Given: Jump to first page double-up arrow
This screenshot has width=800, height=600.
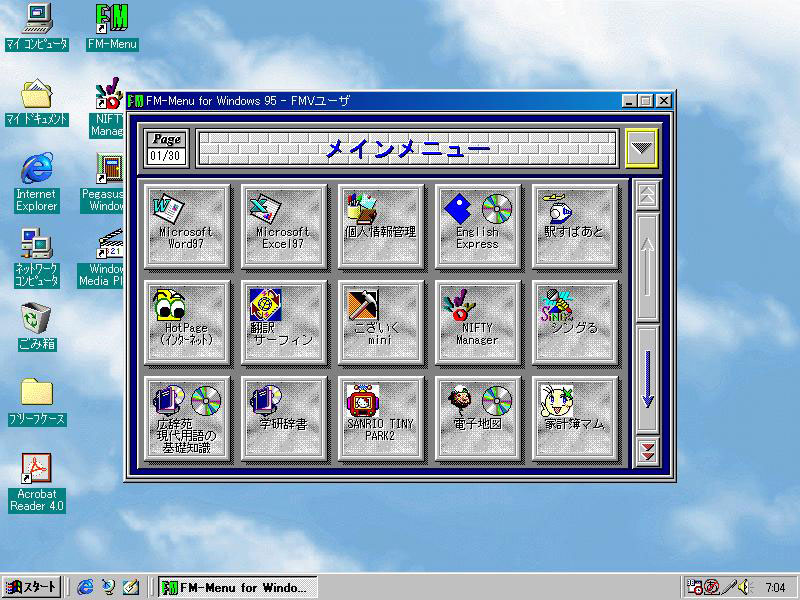Looking at the screenshot, I should 647,195.
